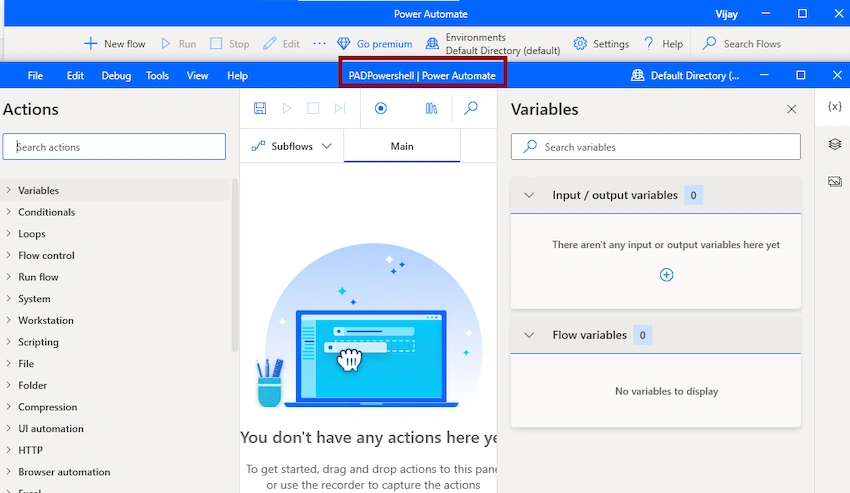Open the Subflows dropdown

(292, 146)
